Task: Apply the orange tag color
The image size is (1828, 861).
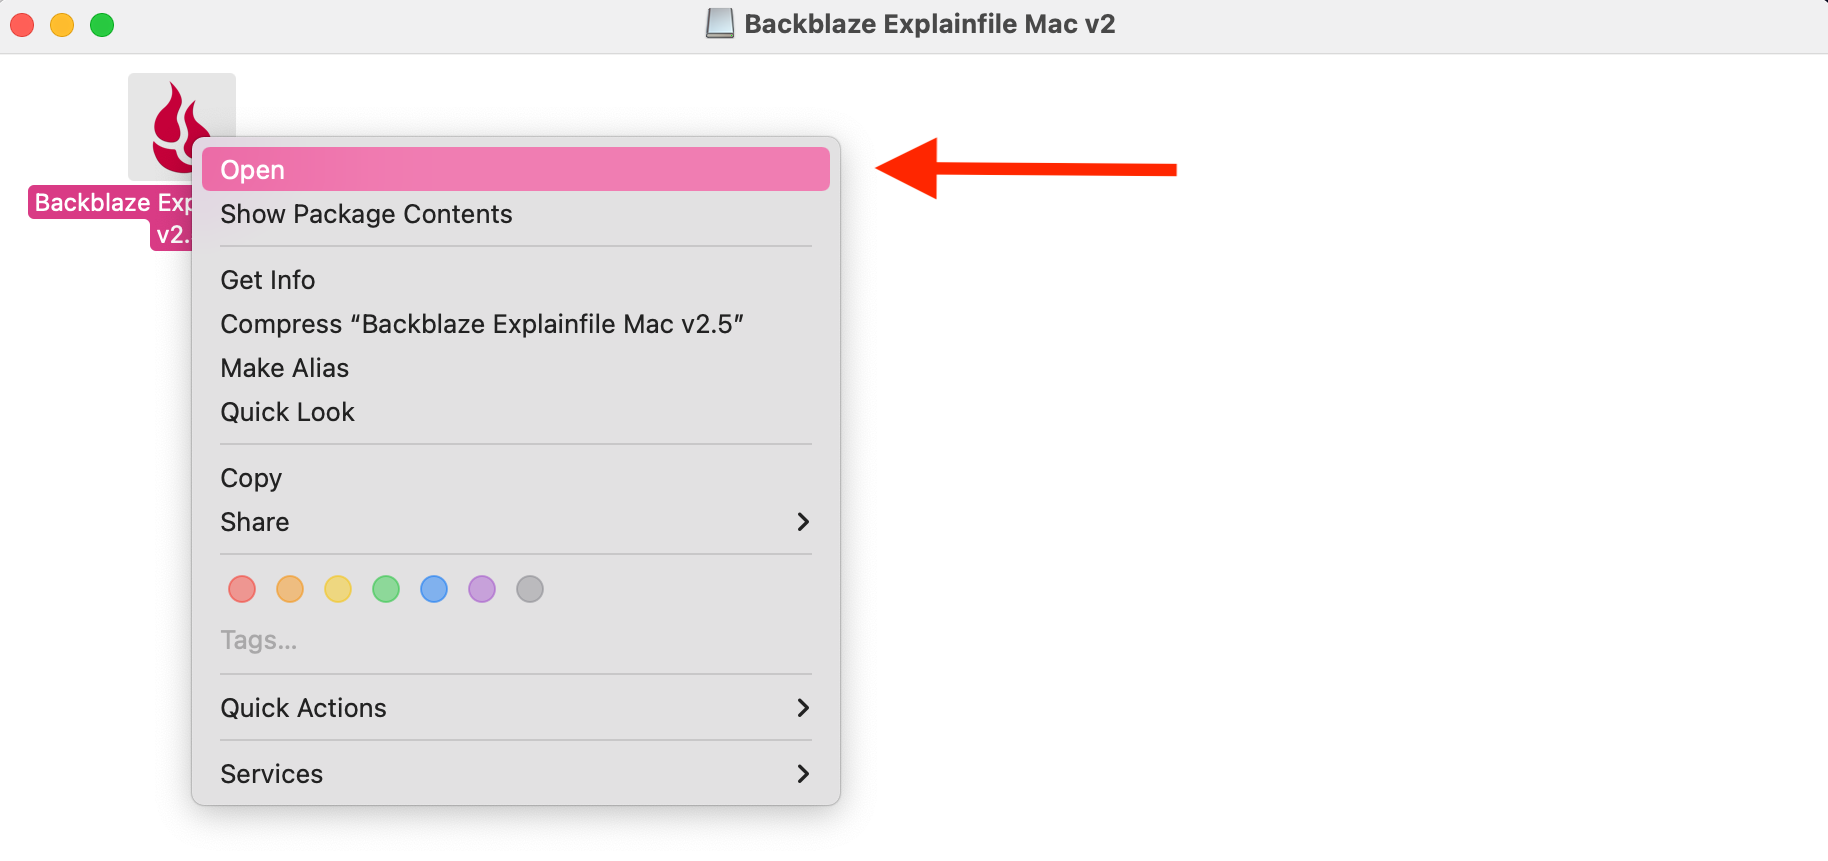Action: tap(290, 589)
